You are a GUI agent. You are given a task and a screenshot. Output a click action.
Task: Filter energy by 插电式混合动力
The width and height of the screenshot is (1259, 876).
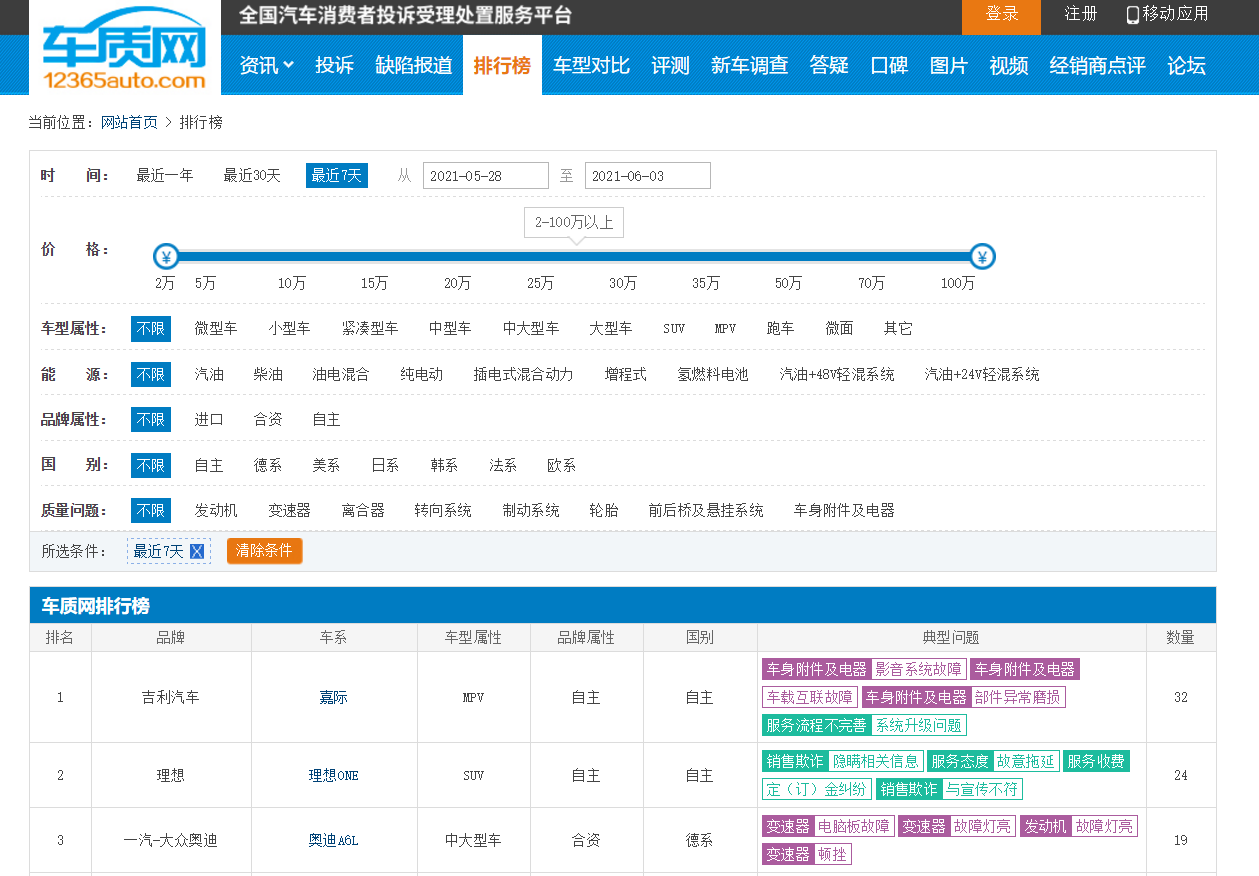pos(524,374)
